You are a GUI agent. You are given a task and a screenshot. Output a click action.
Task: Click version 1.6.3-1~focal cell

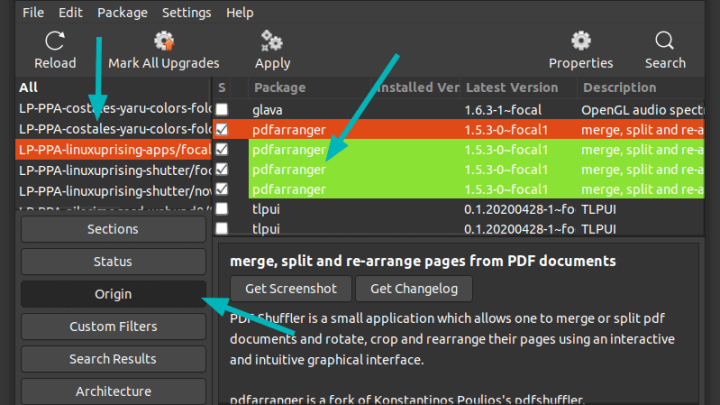point(503,110)
